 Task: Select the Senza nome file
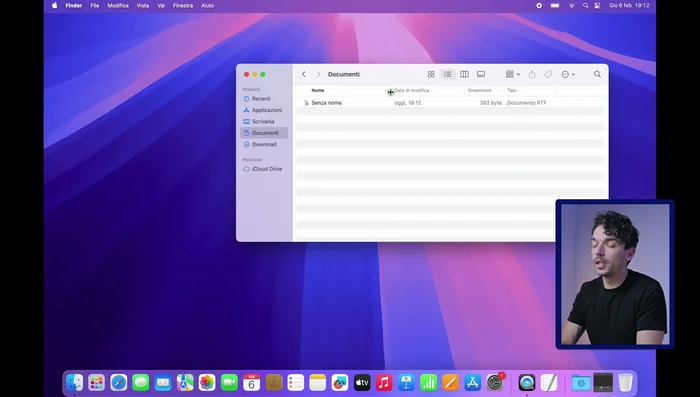(326, 103)
